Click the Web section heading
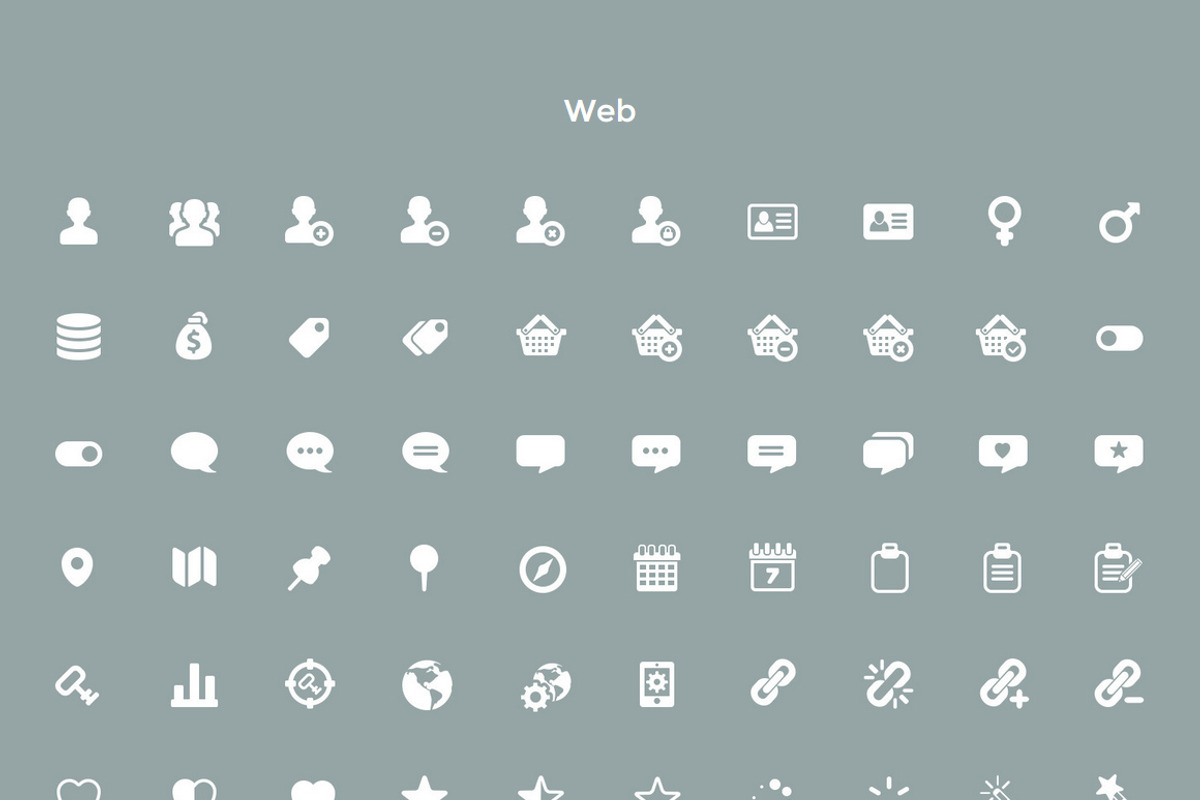The image size is (1200, 800). point(600,110)
